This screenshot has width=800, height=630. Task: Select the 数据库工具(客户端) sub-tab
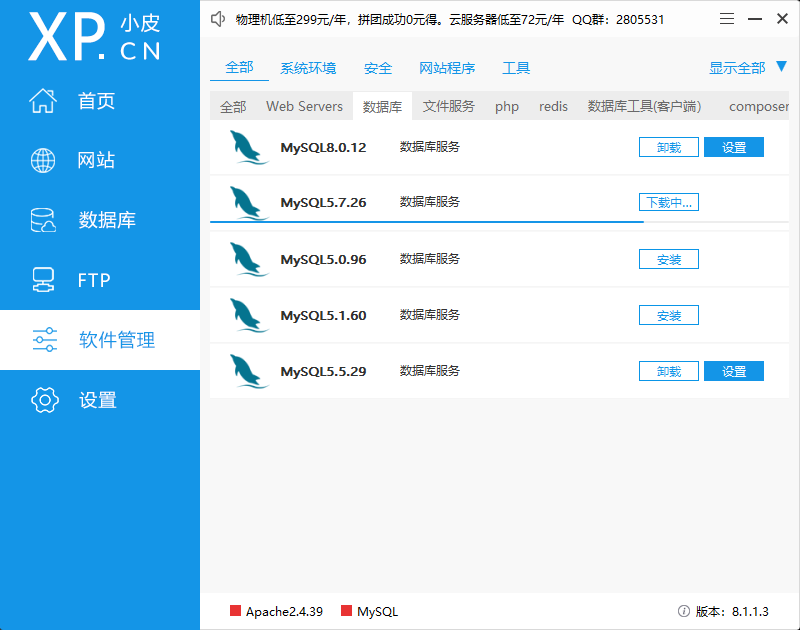[x=644, y=107]
